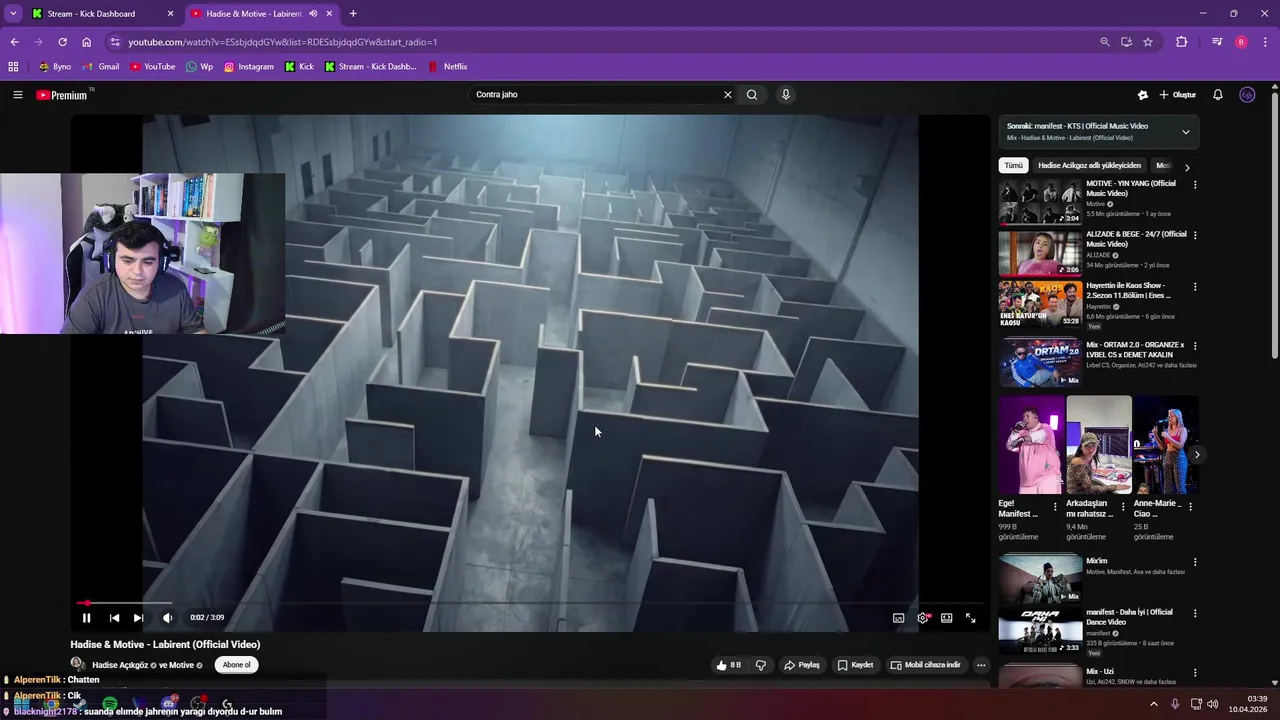
Task: Open the Gmail bookmark
Action: click(101, 67)
